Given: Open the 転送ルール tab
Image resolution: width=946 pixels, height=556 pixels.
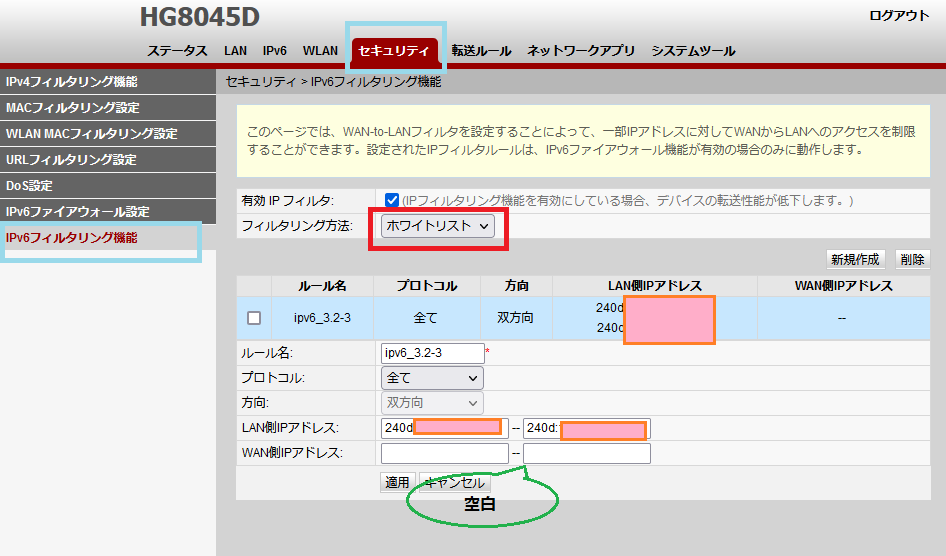Looking at the screenshot, I should click(x=481, y=51).
